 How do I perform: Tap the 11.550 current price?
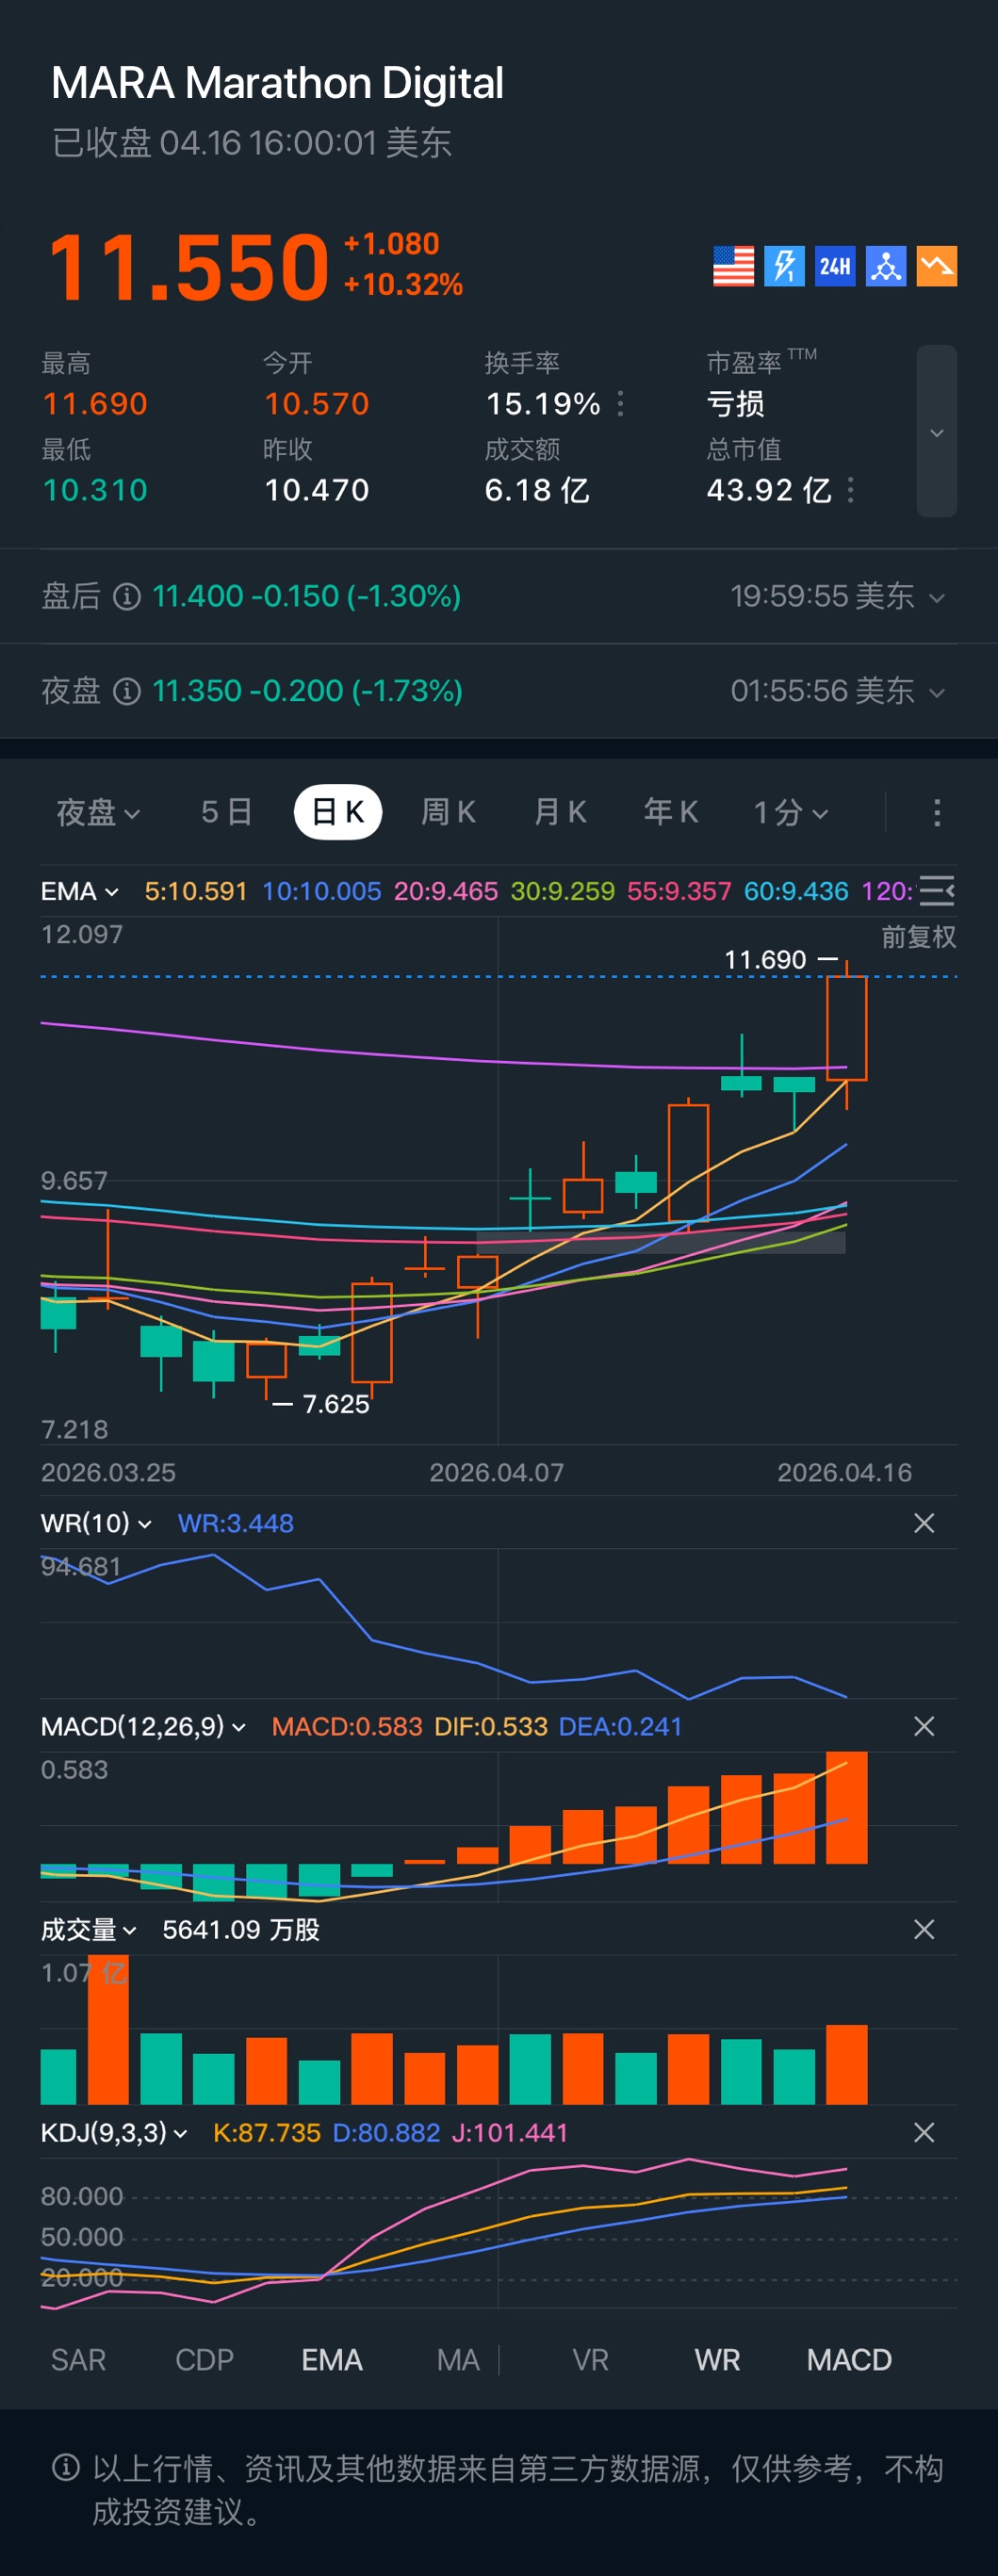coord(189,267)
